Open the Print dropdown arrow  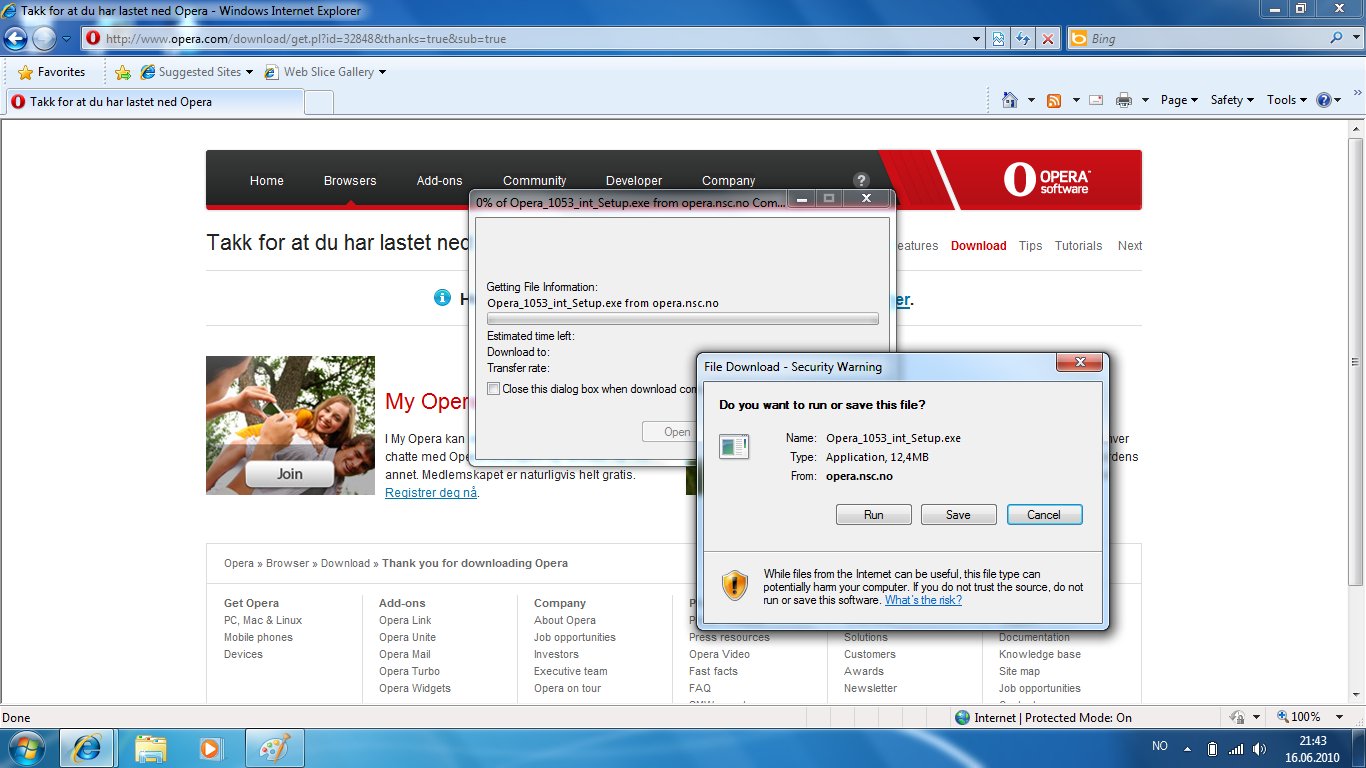[1143, 100]
